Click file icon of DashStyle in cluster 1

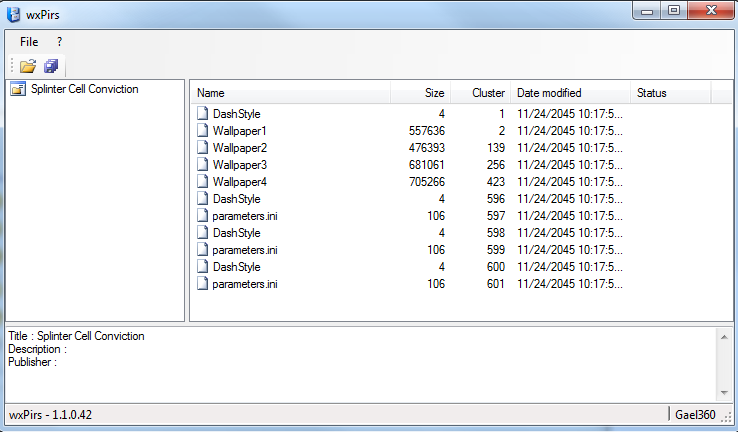click(x=202, y=113)
